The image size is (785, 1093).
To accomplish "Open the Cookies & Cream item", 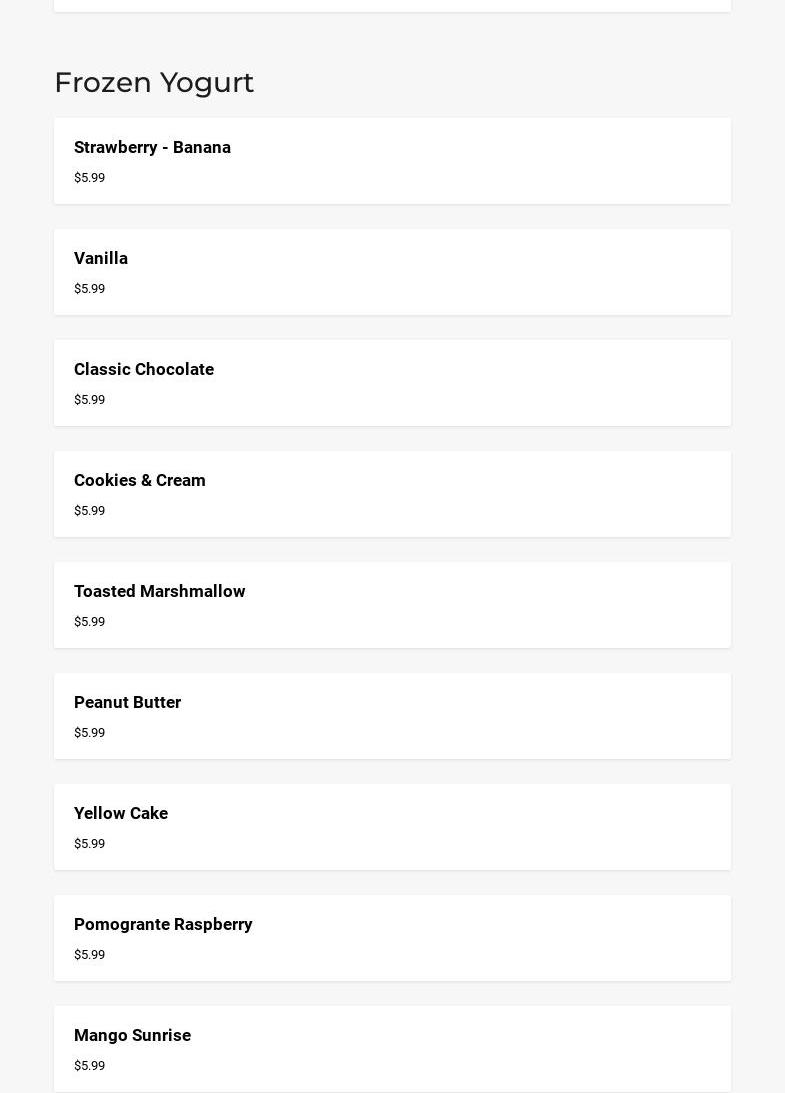I will [140, 481].
